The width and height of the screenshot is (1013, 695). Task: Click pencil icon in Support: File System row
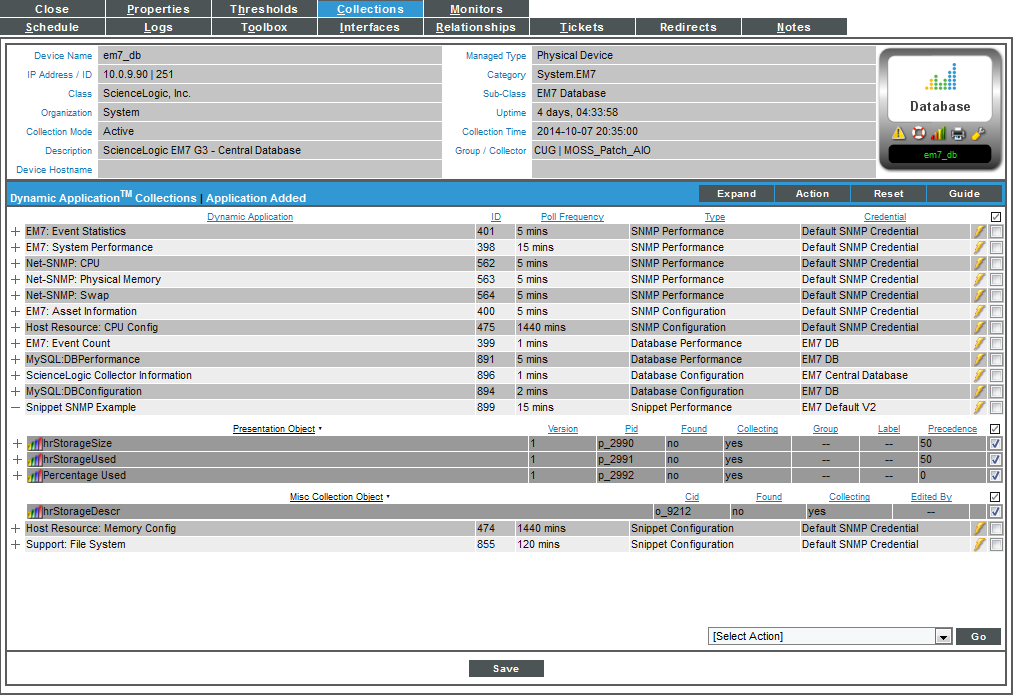tap(980, 545)
